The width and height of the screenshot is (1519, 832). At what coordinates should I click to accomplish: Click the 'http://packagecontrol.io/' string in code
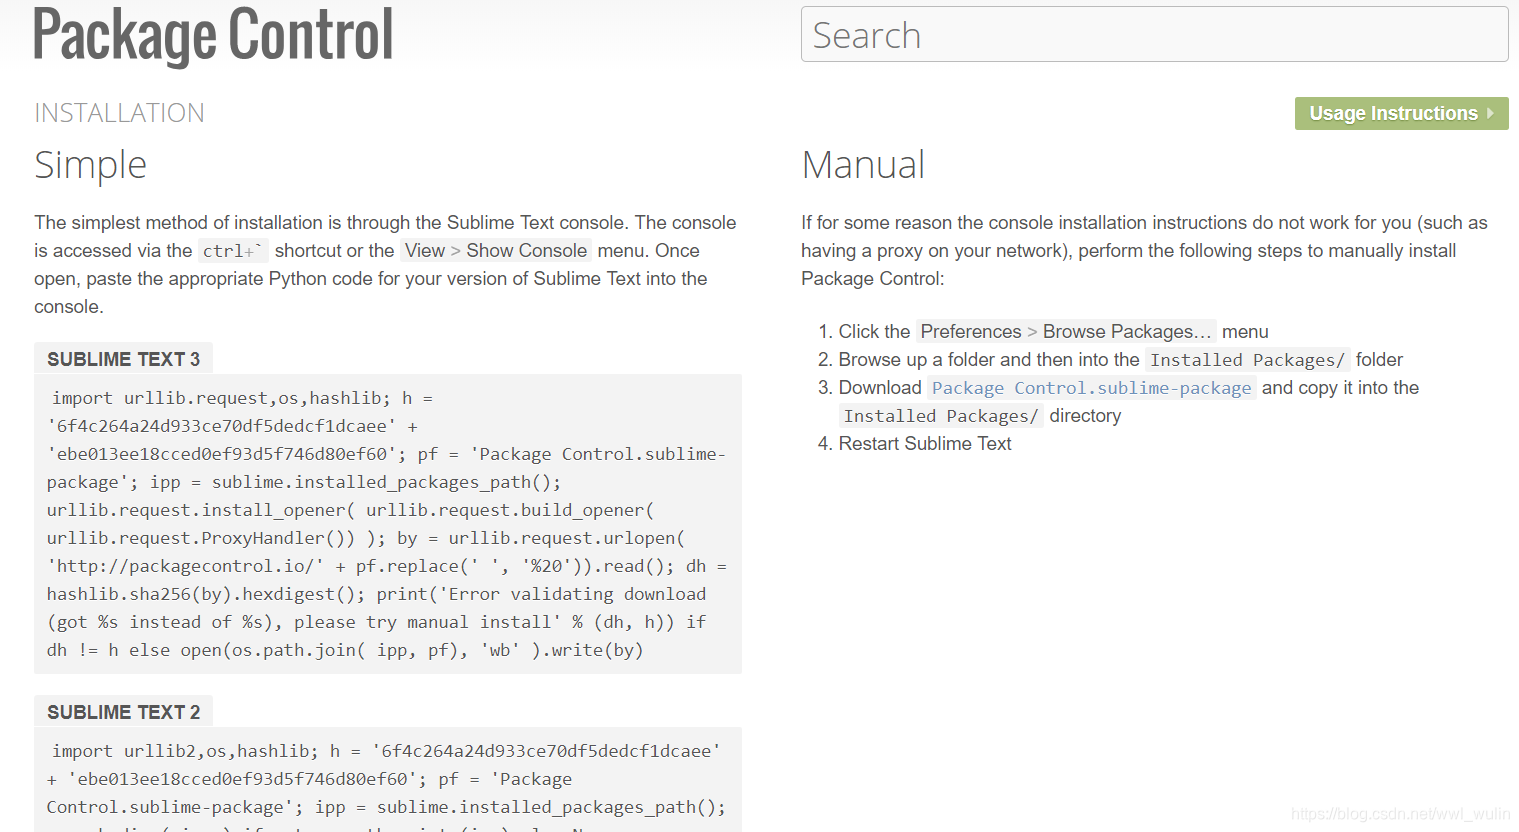[x=185, y=566]
